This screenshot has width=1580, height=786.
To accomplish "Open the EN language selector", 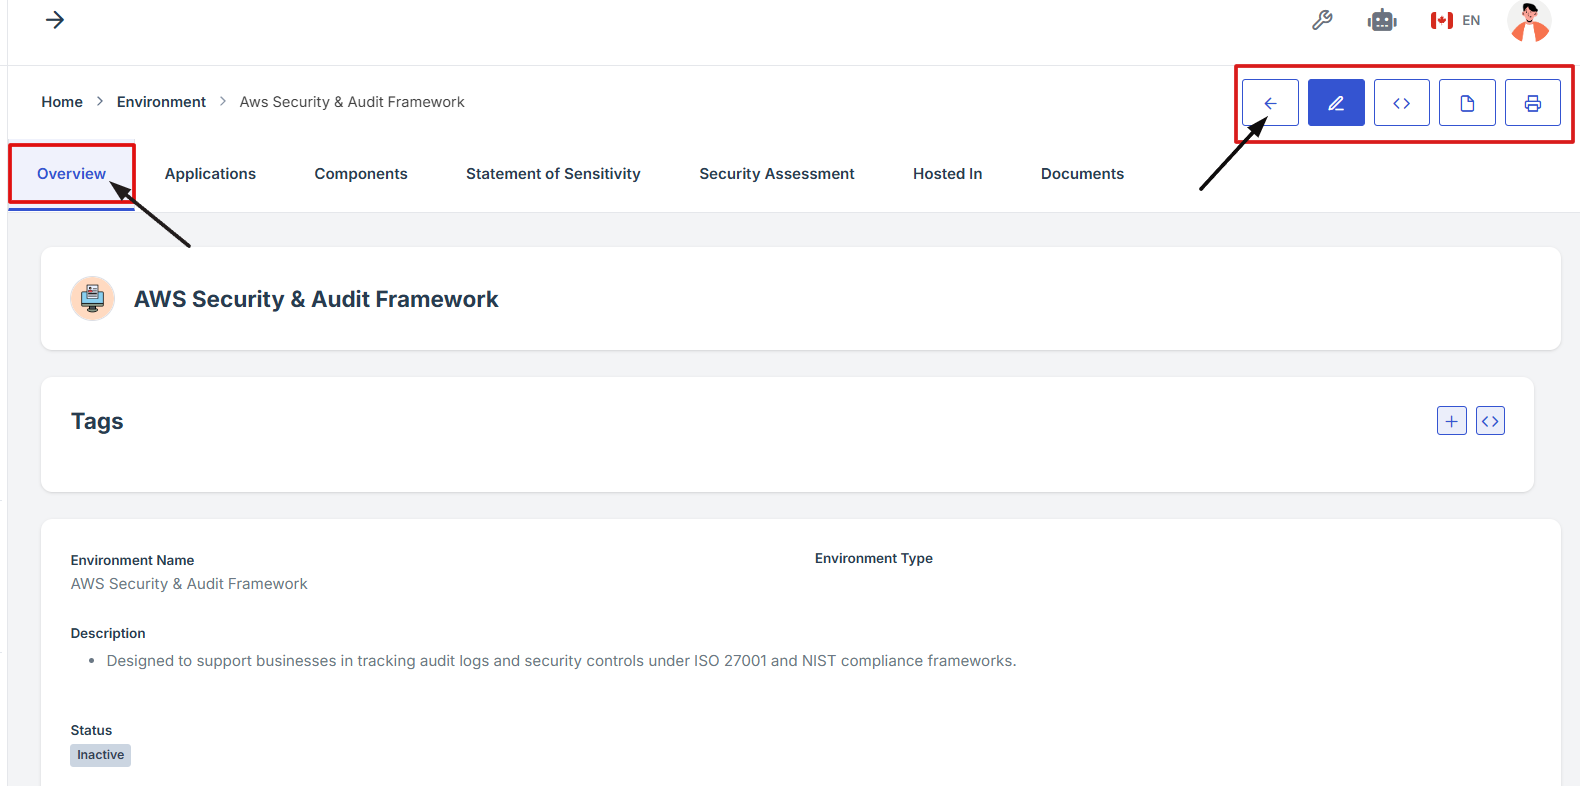I will coord(1455,20).
